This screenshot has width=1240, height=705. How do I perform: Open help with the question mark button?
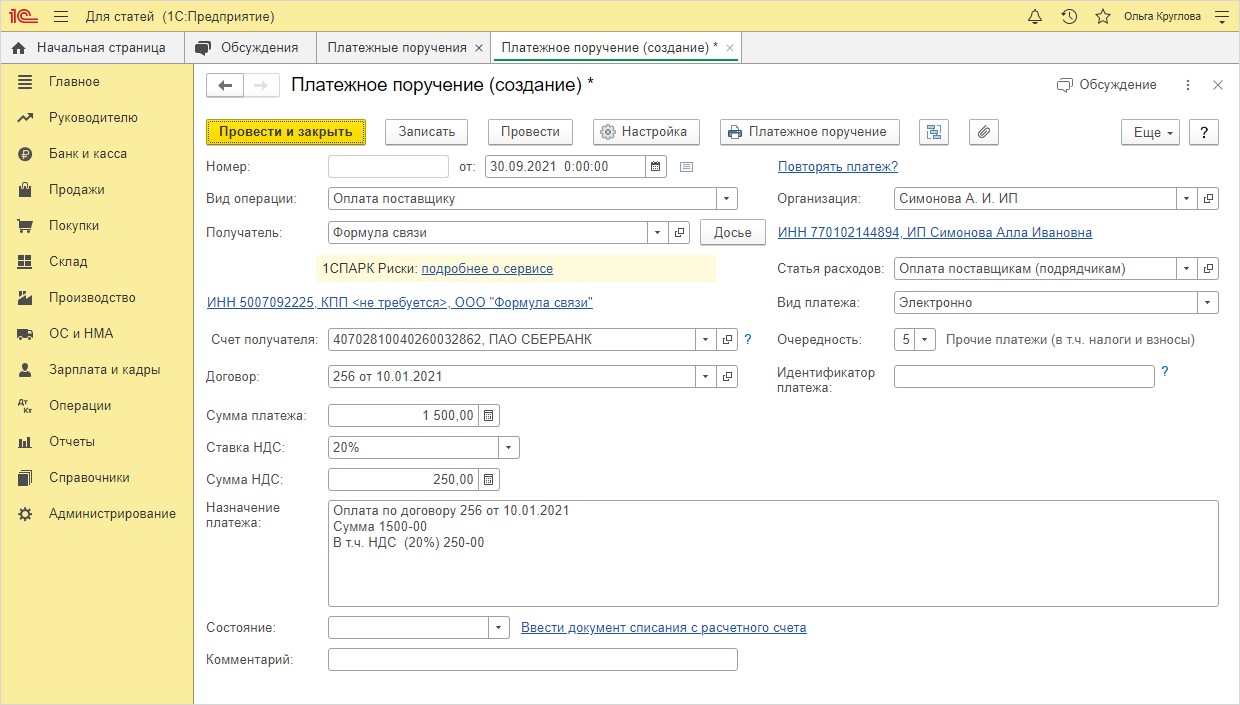click(1204, 132)
